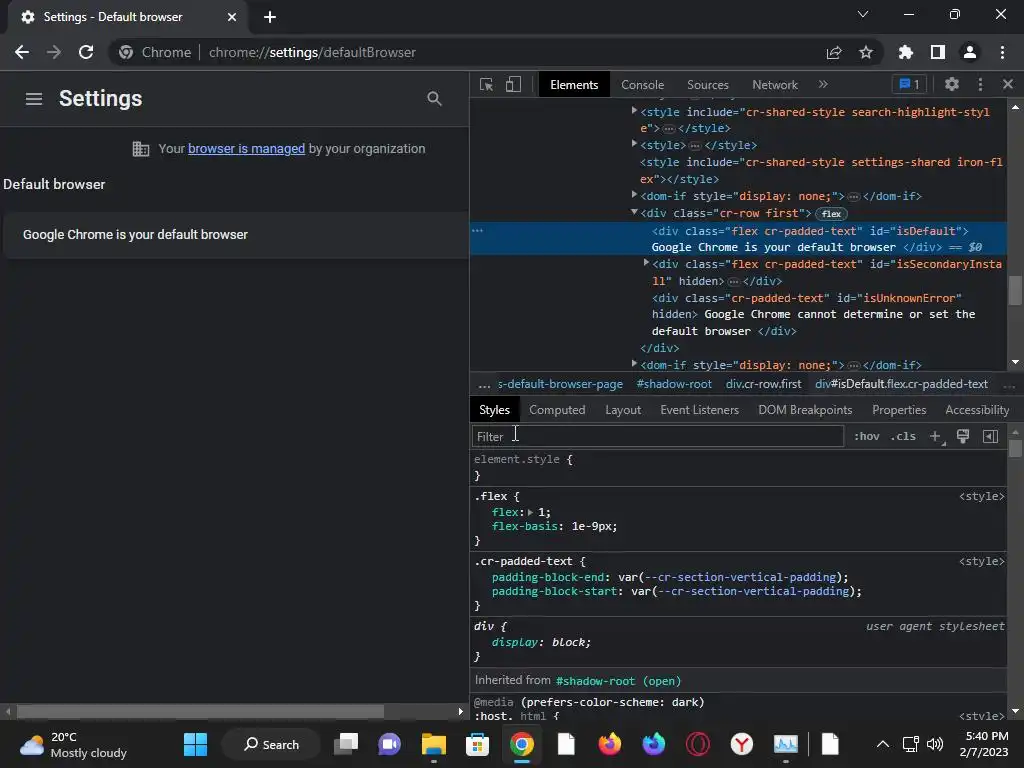Screen dimensions: 1024x768
Task: Expand the style include cr-shared-style search-highlight node
Action: click(634, 111)
